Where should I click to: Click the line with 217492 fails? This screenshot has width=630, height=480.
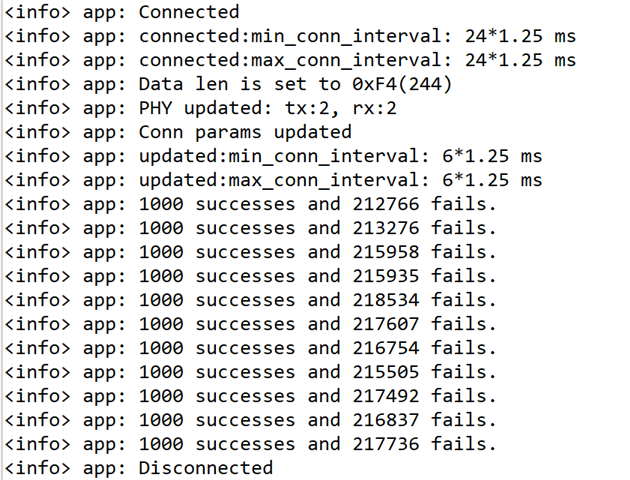point(251,396)
